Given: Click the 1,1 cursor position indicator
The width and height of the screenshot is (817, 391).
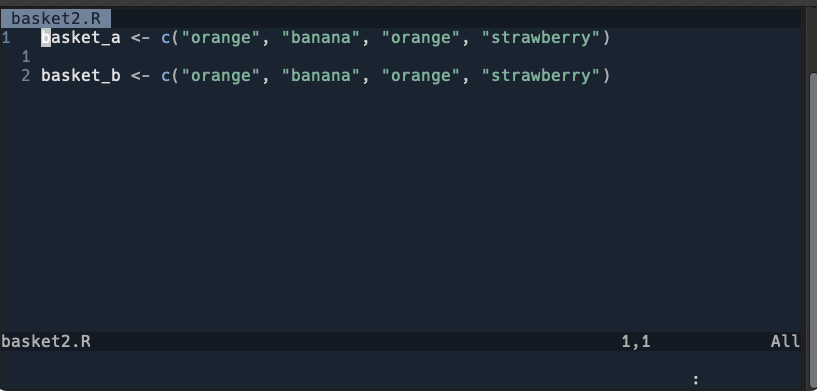Looking at the screenshot, I should (x=636, y=342).
